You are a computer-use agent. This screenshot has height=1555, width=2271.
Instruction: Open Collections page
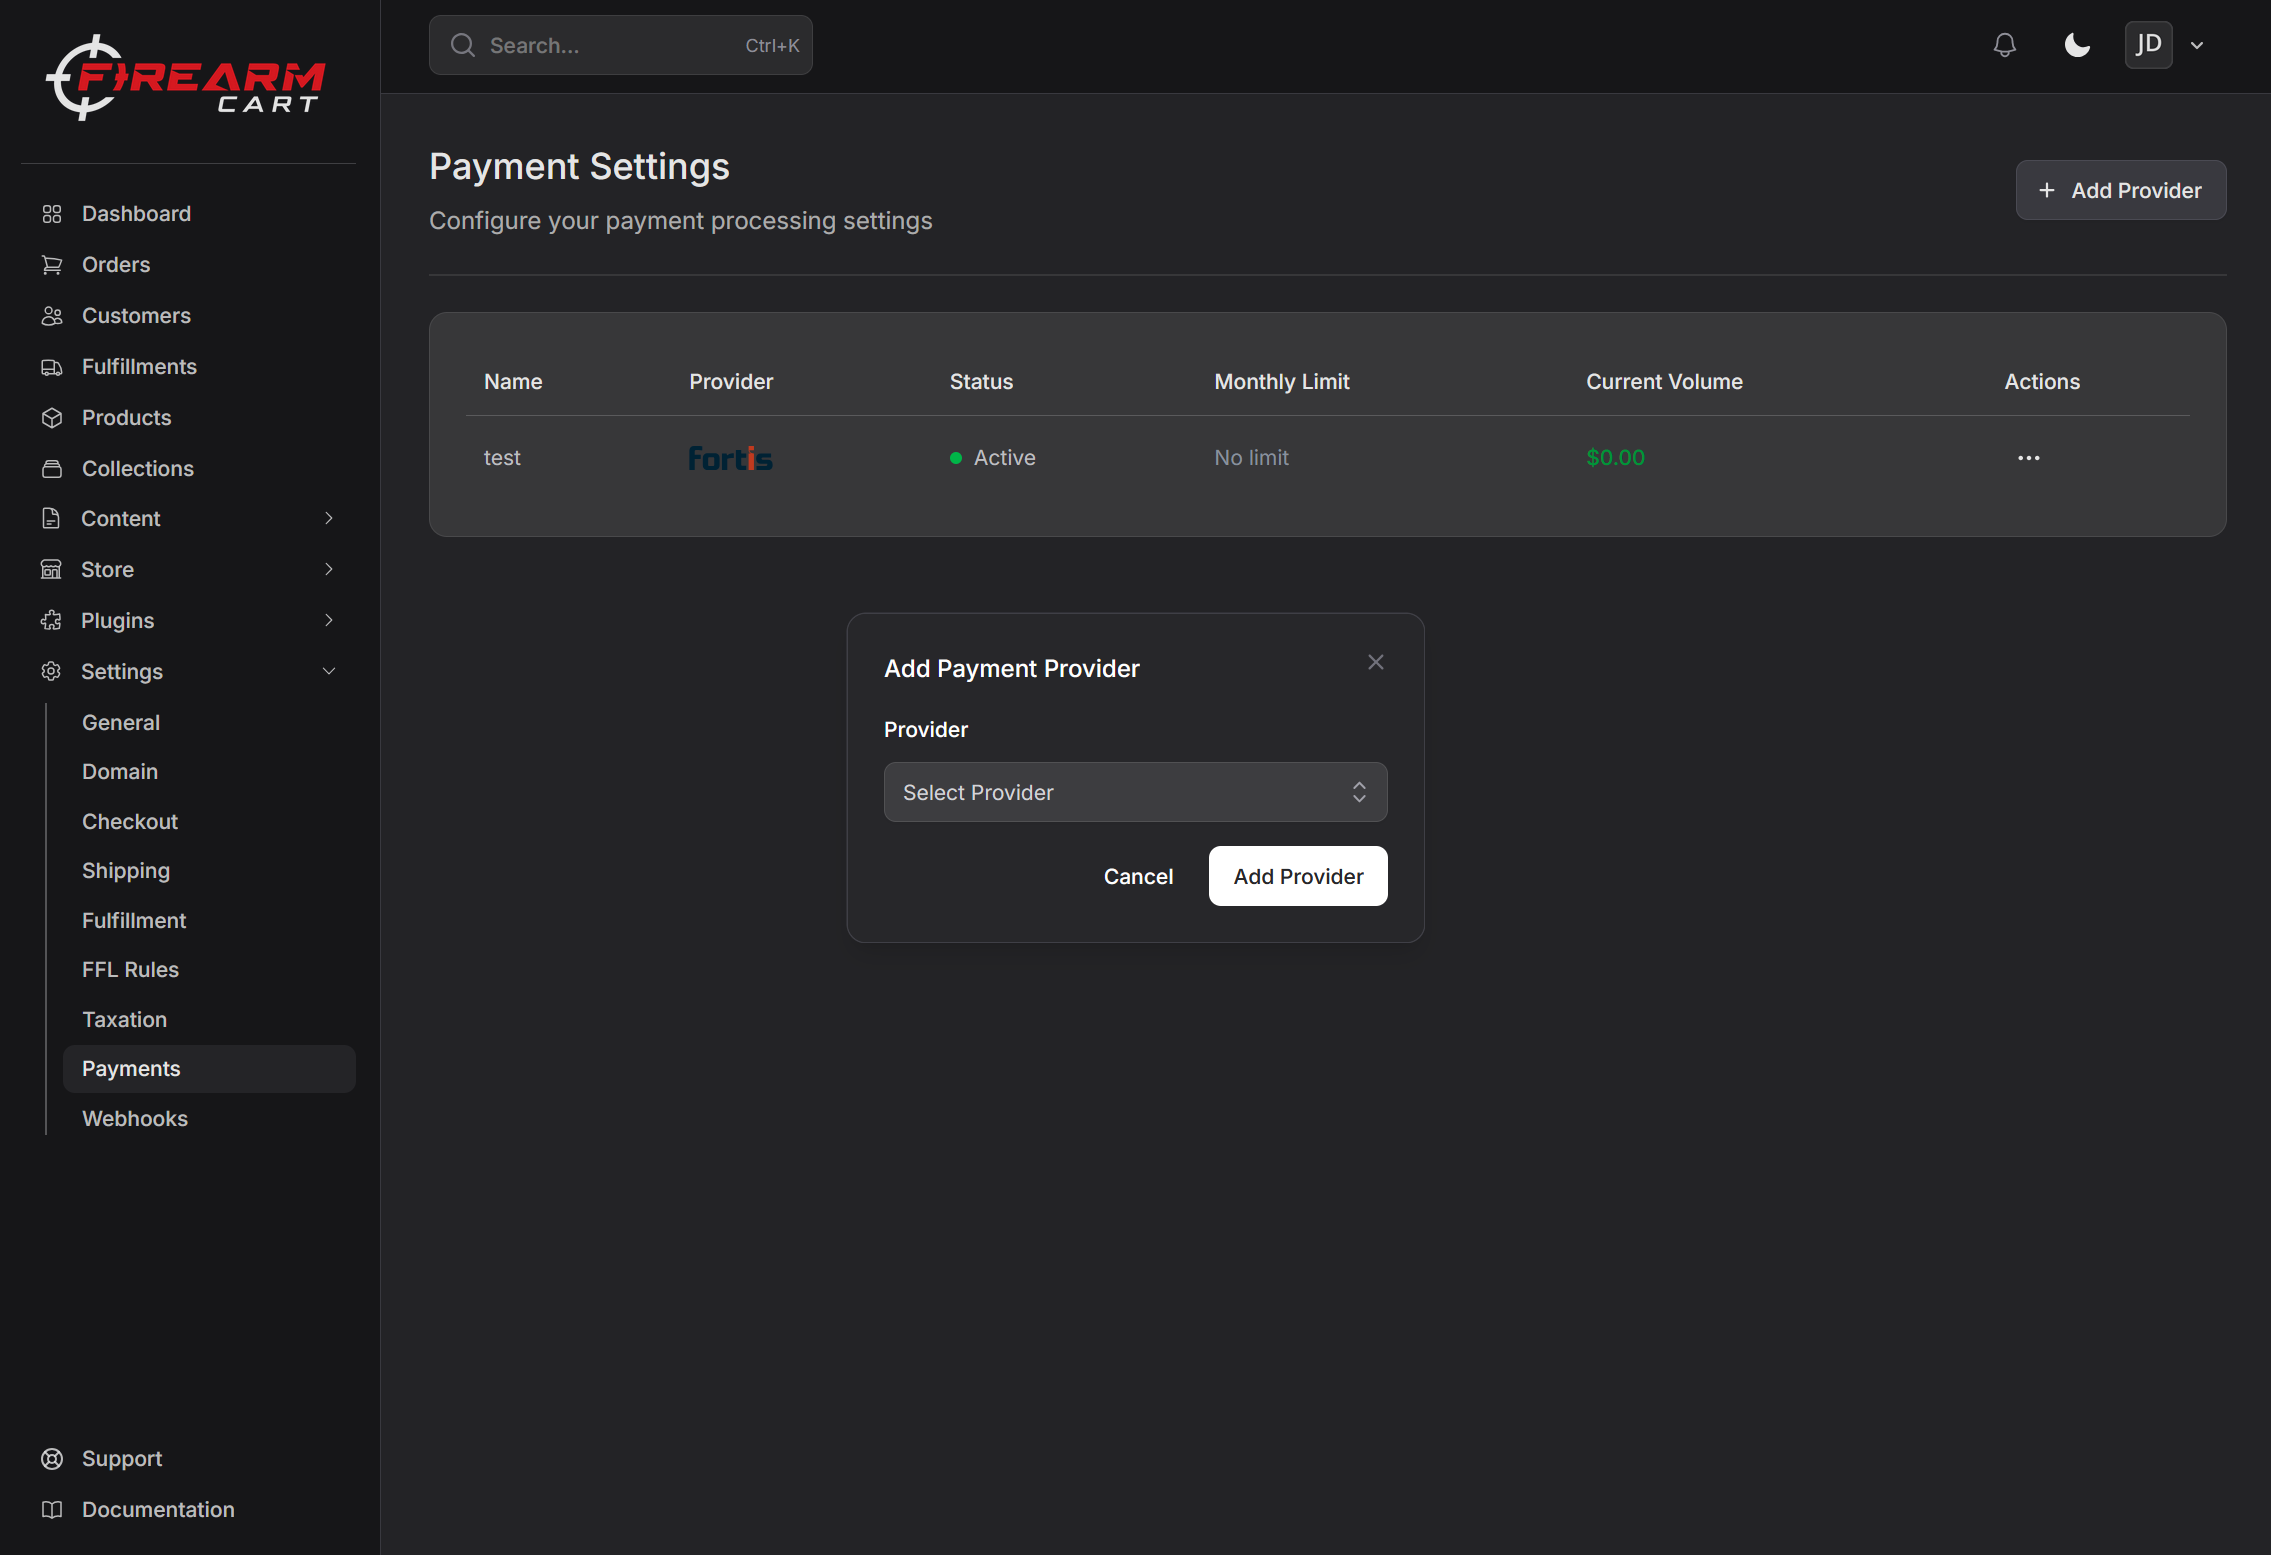click(x=138, y=469)
